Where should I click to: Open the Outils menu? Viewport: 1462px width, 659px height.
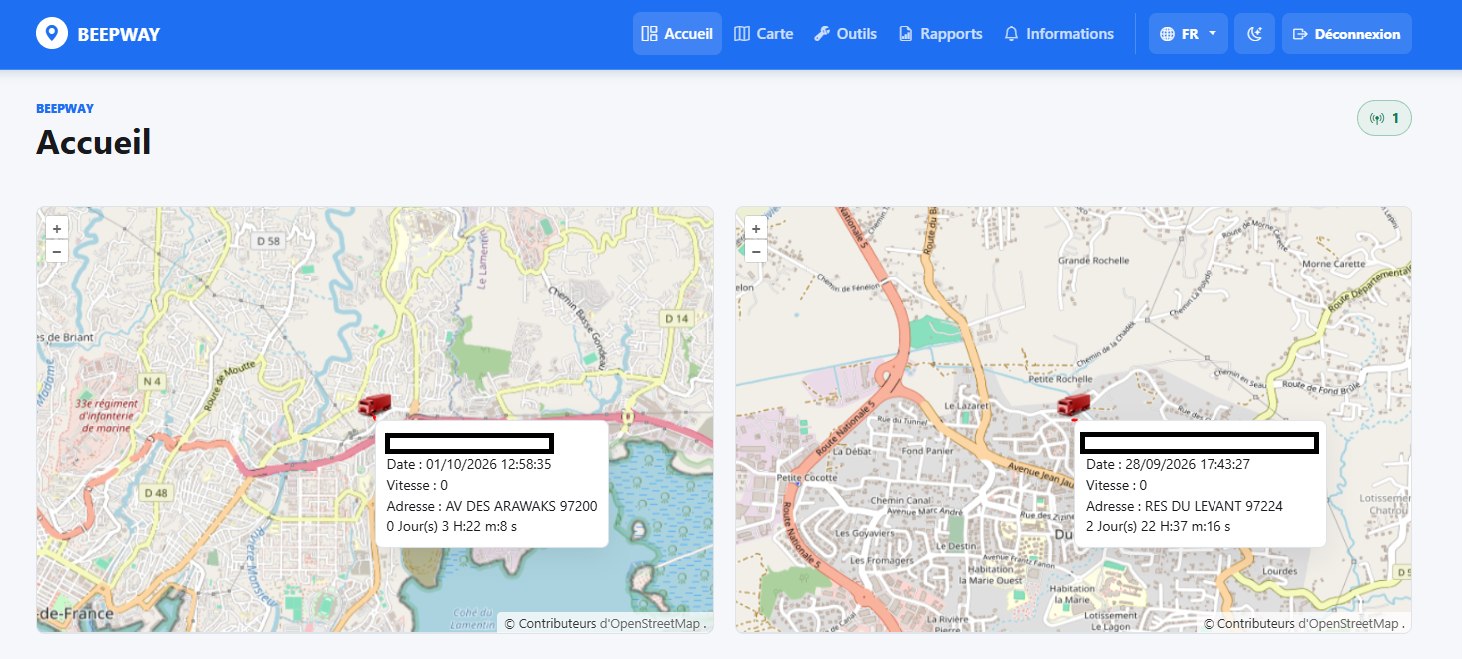pos(845,34)
